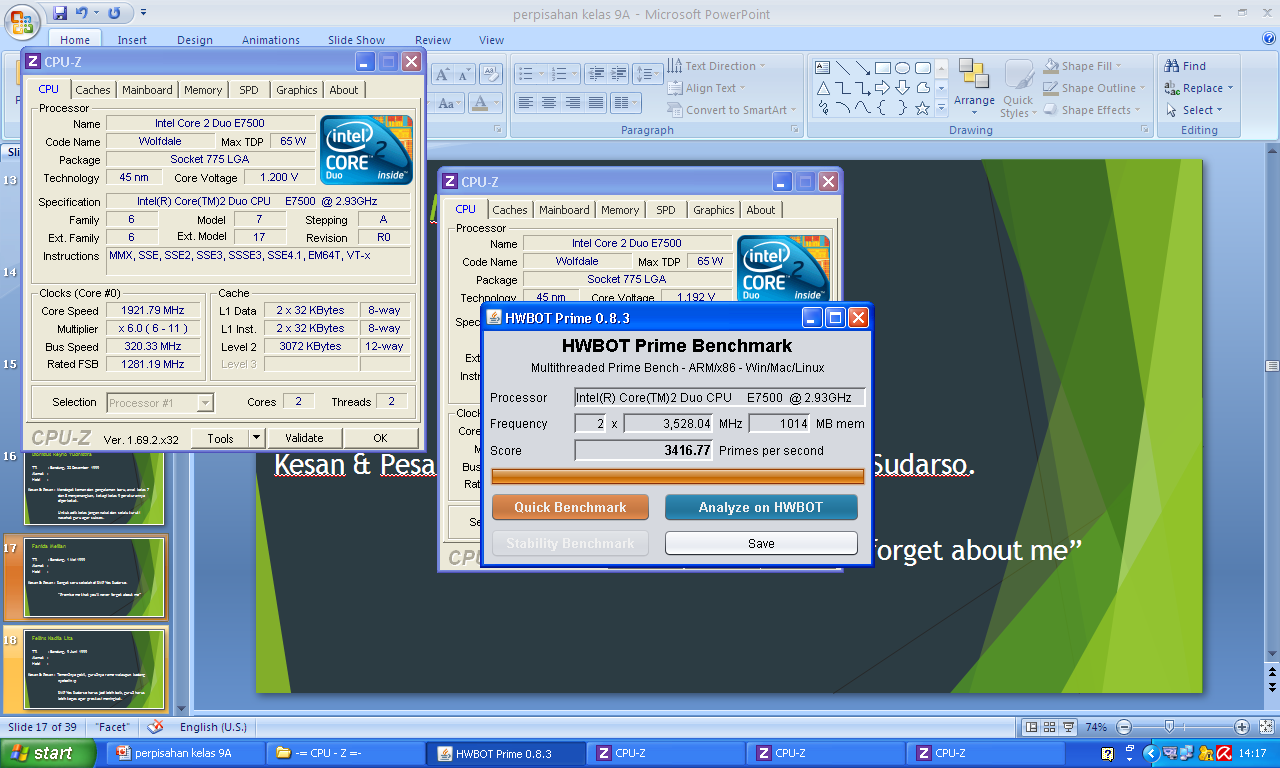Open PowerPoint Help question mark

tap(1269, 38)
